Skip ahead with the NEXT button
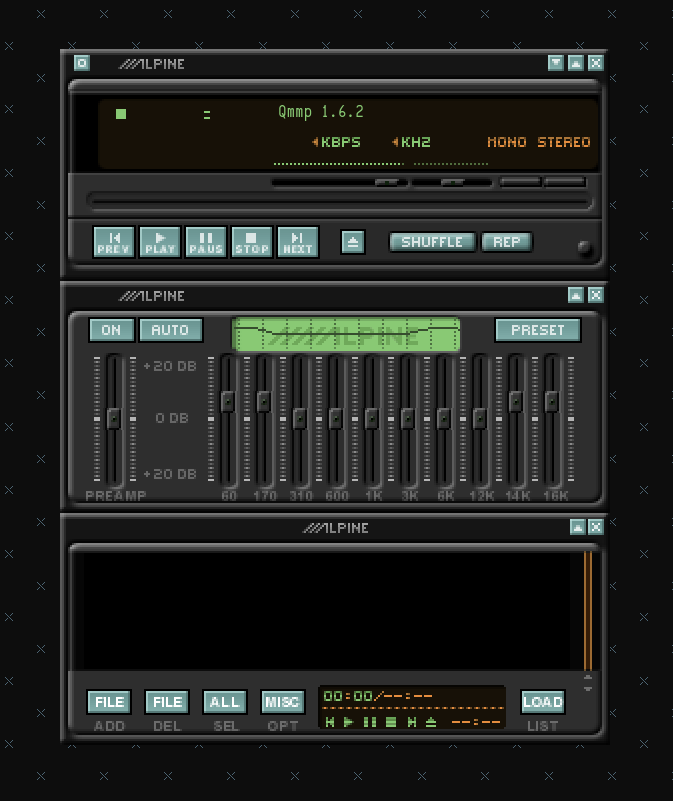This screenshot has height=801, width=673. click(298, 242)
